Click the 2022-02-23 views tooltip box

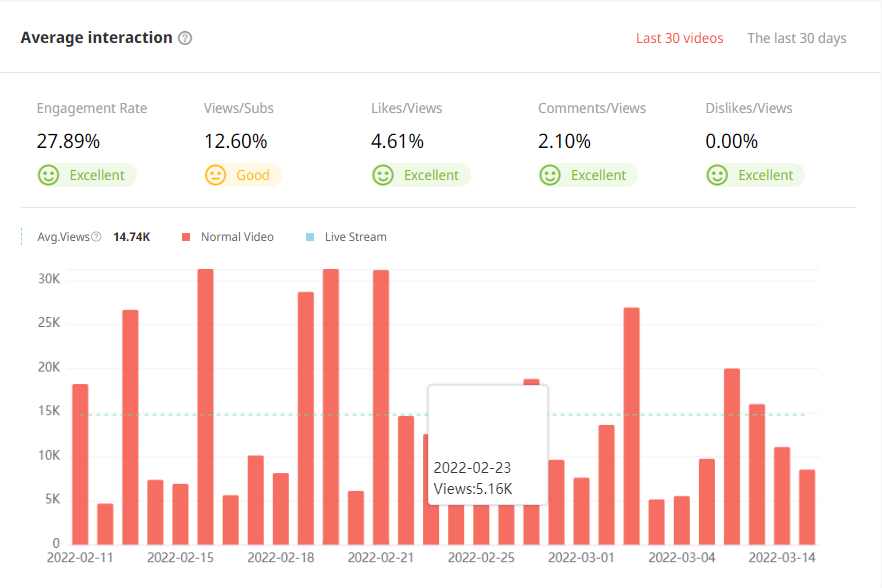pyautogui.click(x=488, y=445)
